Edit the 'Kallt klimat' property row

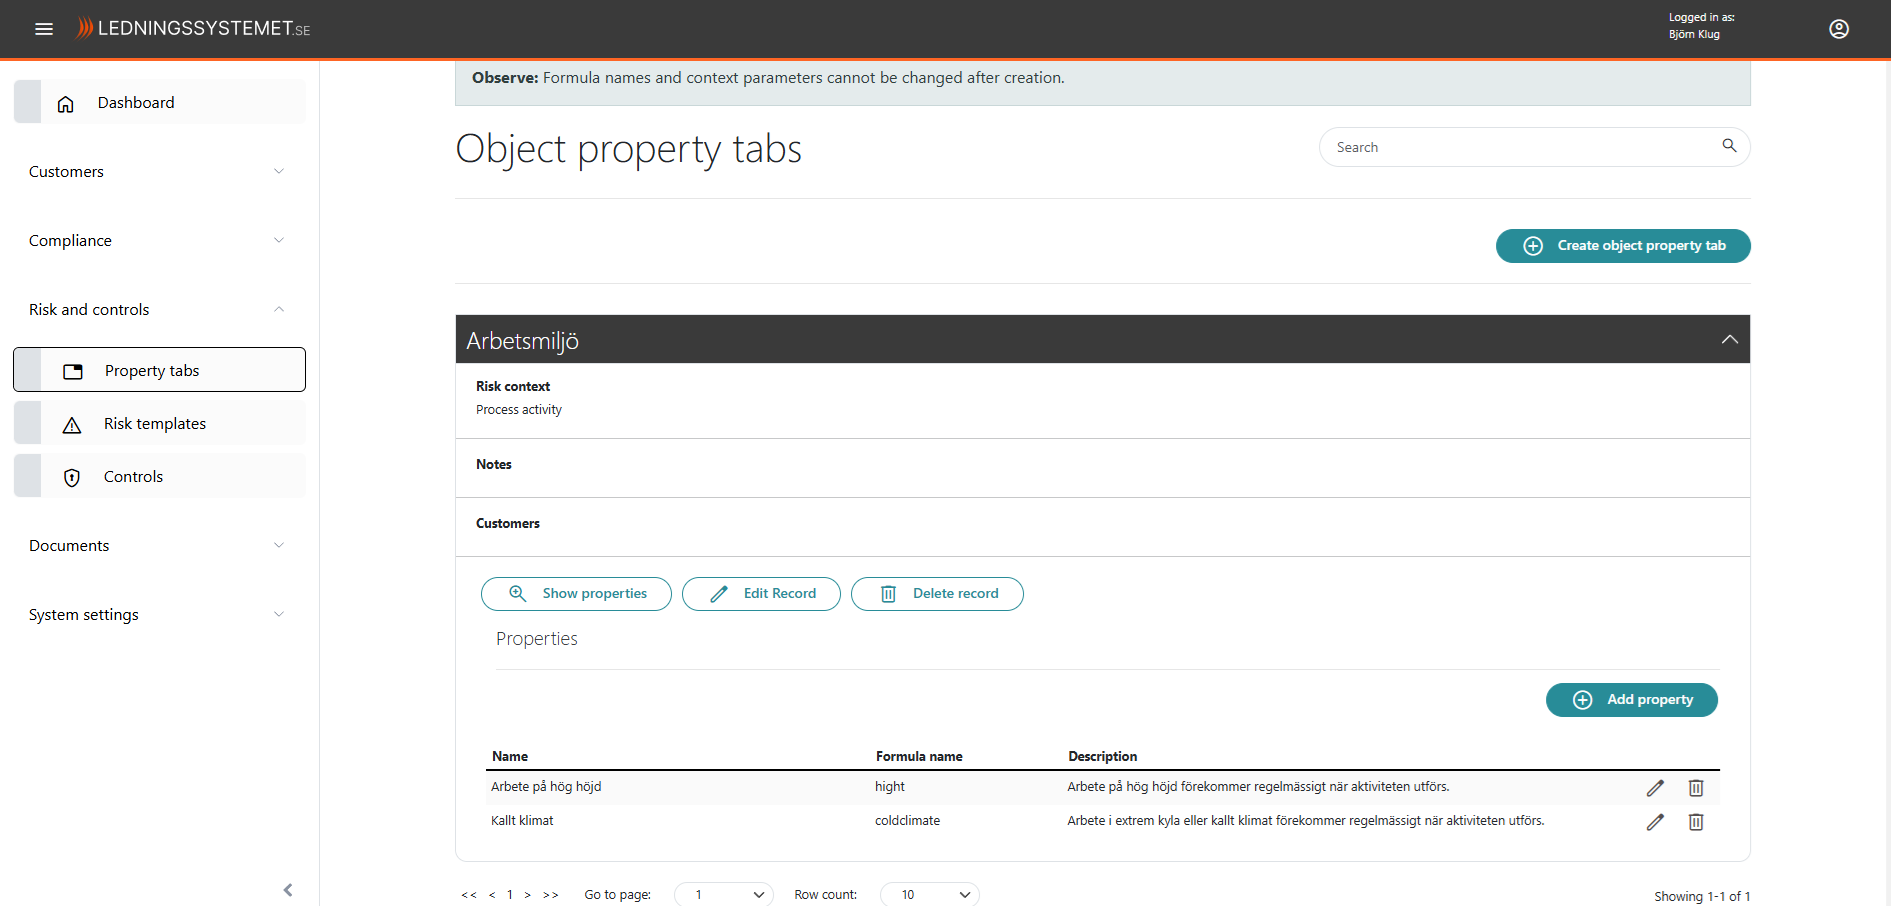(1655, 822)
